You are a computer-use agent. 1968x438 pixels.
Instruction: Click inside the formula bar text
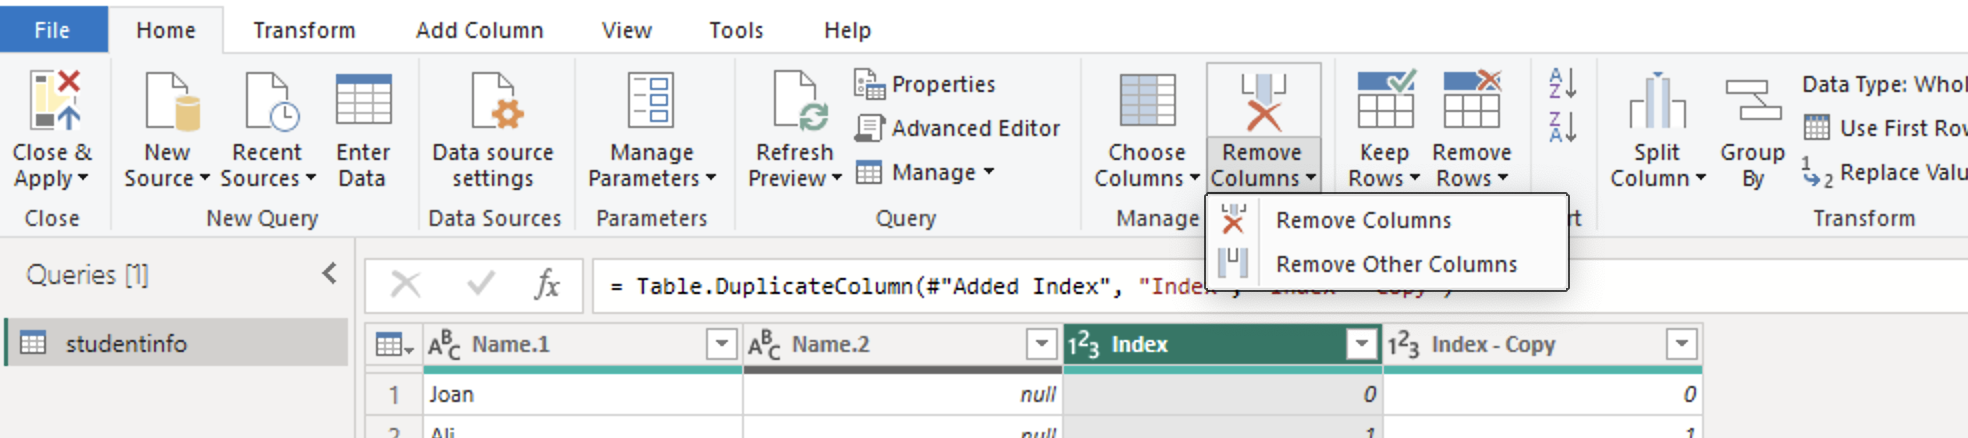pyautogui.click(x=900, y=287)
